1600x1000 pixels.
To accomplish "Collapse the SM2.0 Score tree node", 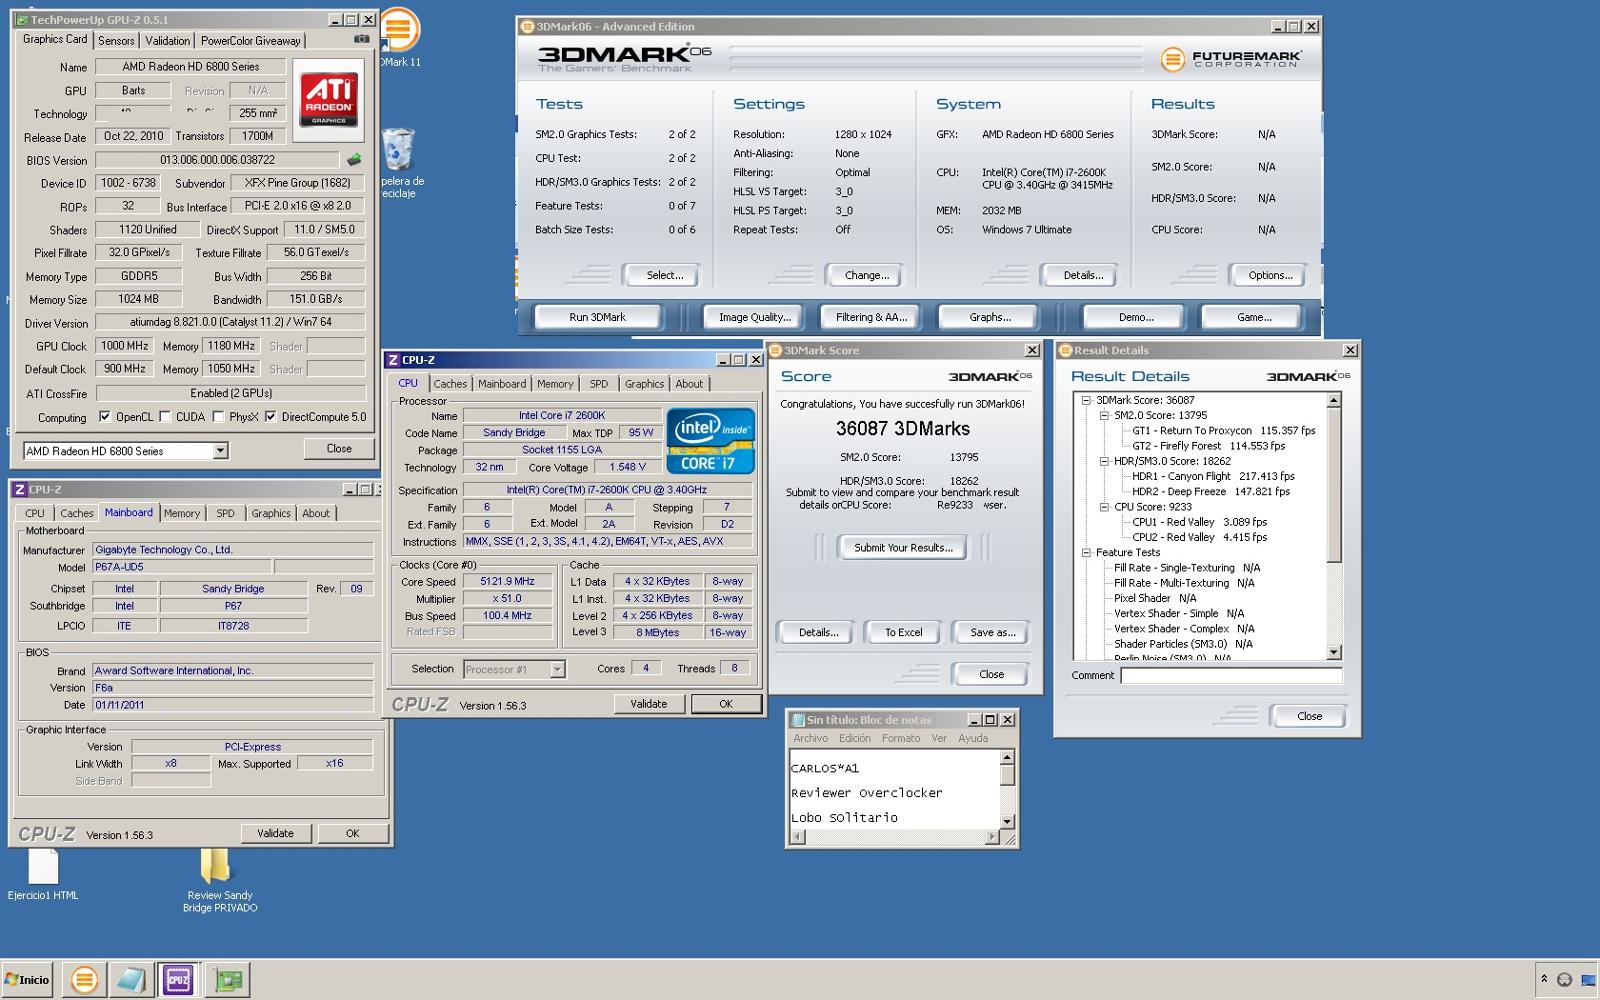I will pyautogui.click(x=1104, y=415).
